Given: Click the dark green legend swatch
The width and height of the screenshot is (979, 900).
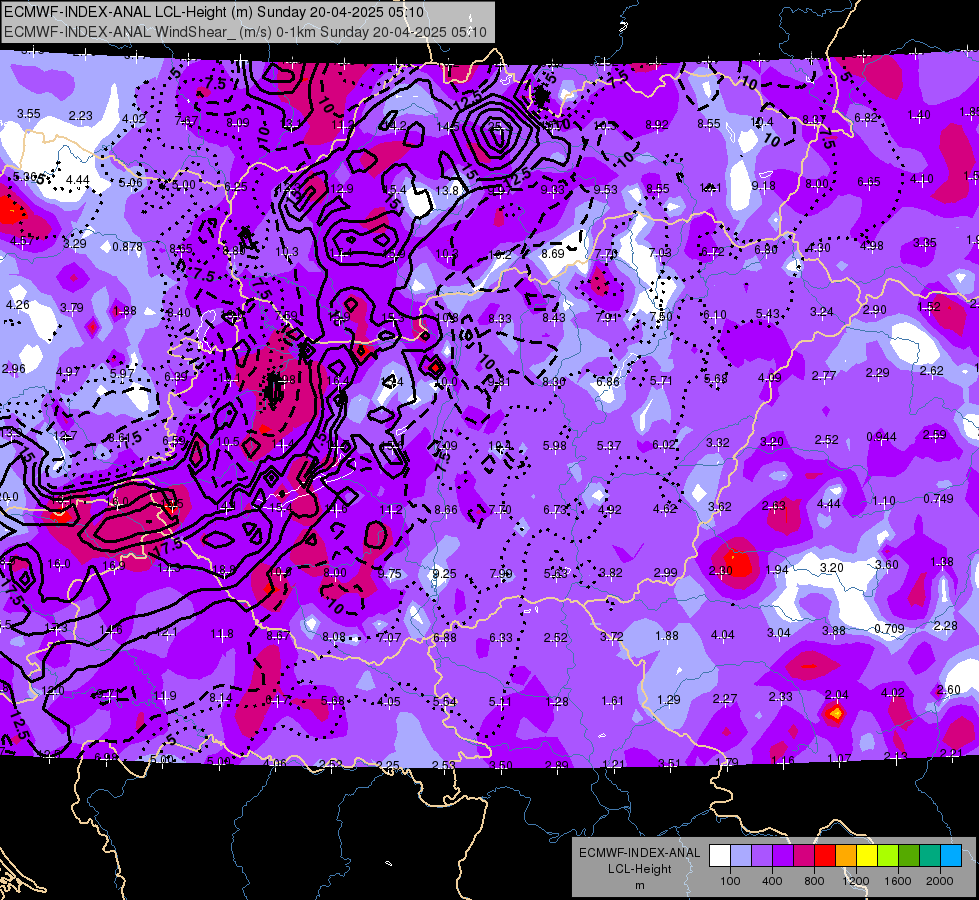Looking at the screenshot, I should pyautogui.click(x=909, y=856).
